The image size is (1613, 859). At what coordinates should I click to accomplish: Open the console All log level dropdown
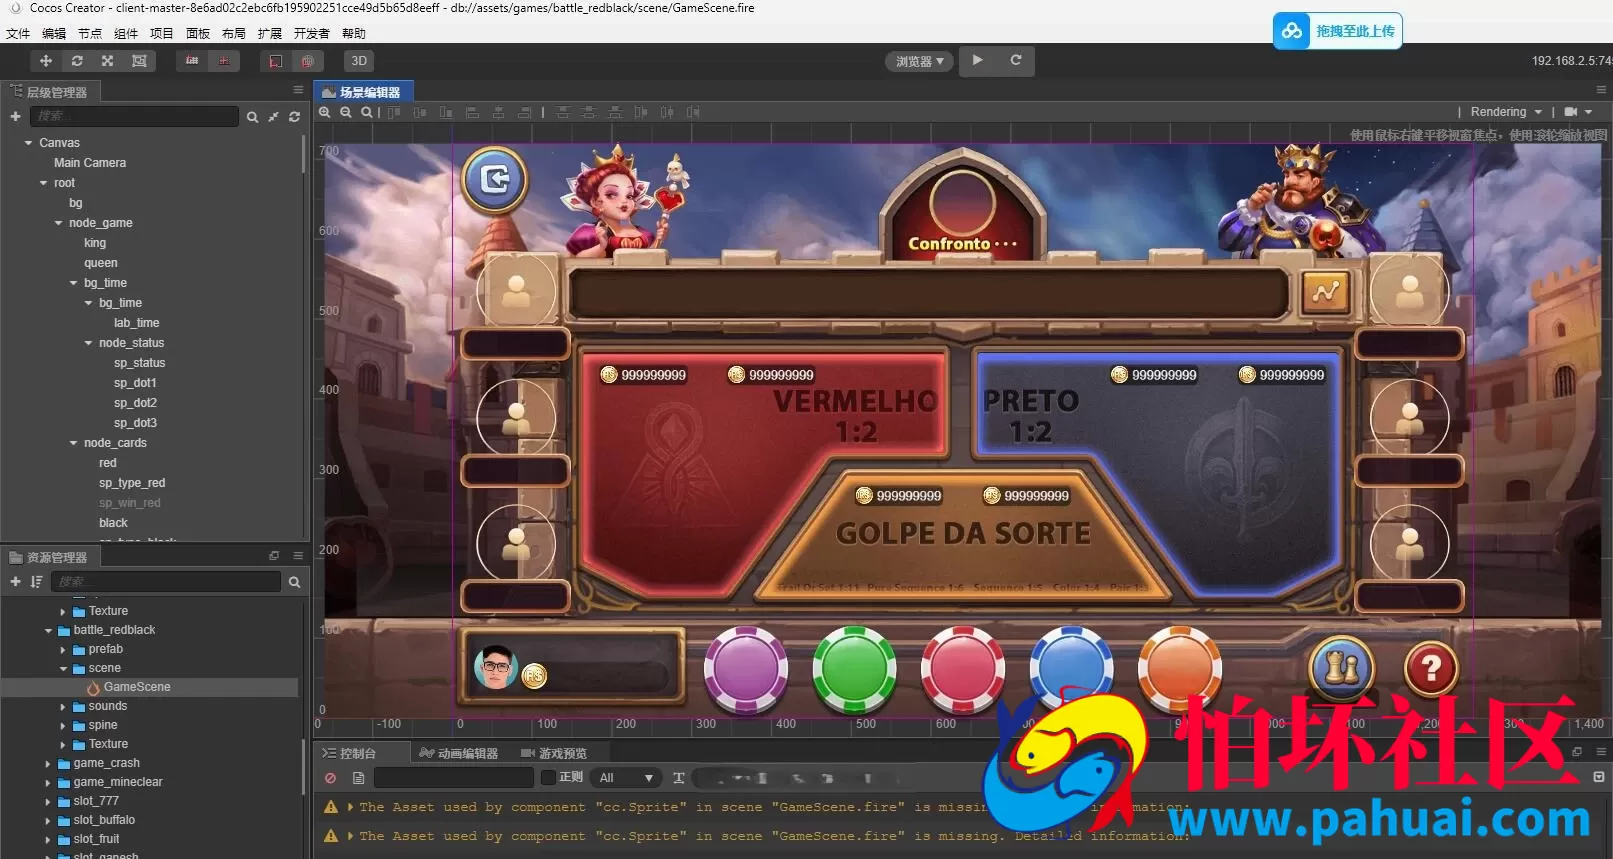pyautogui.click(x=626, y=778)
